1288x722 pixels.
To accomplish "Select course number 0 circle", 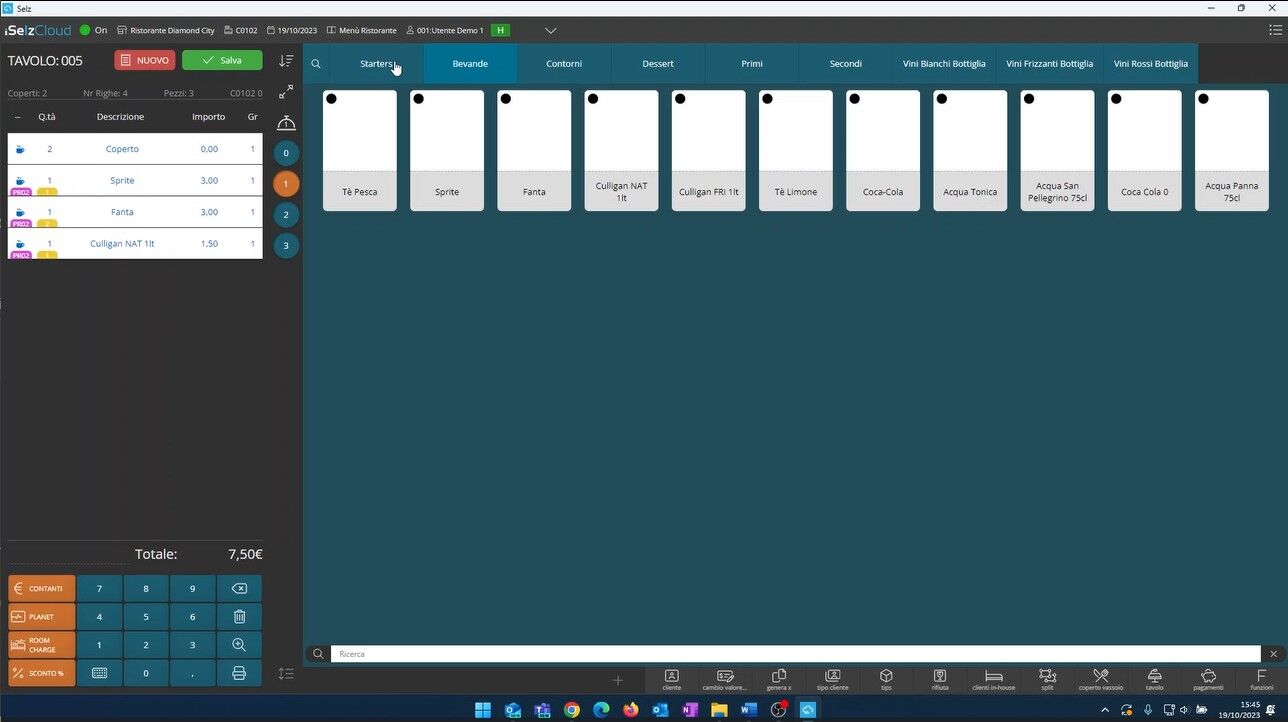I will point(286,153).
